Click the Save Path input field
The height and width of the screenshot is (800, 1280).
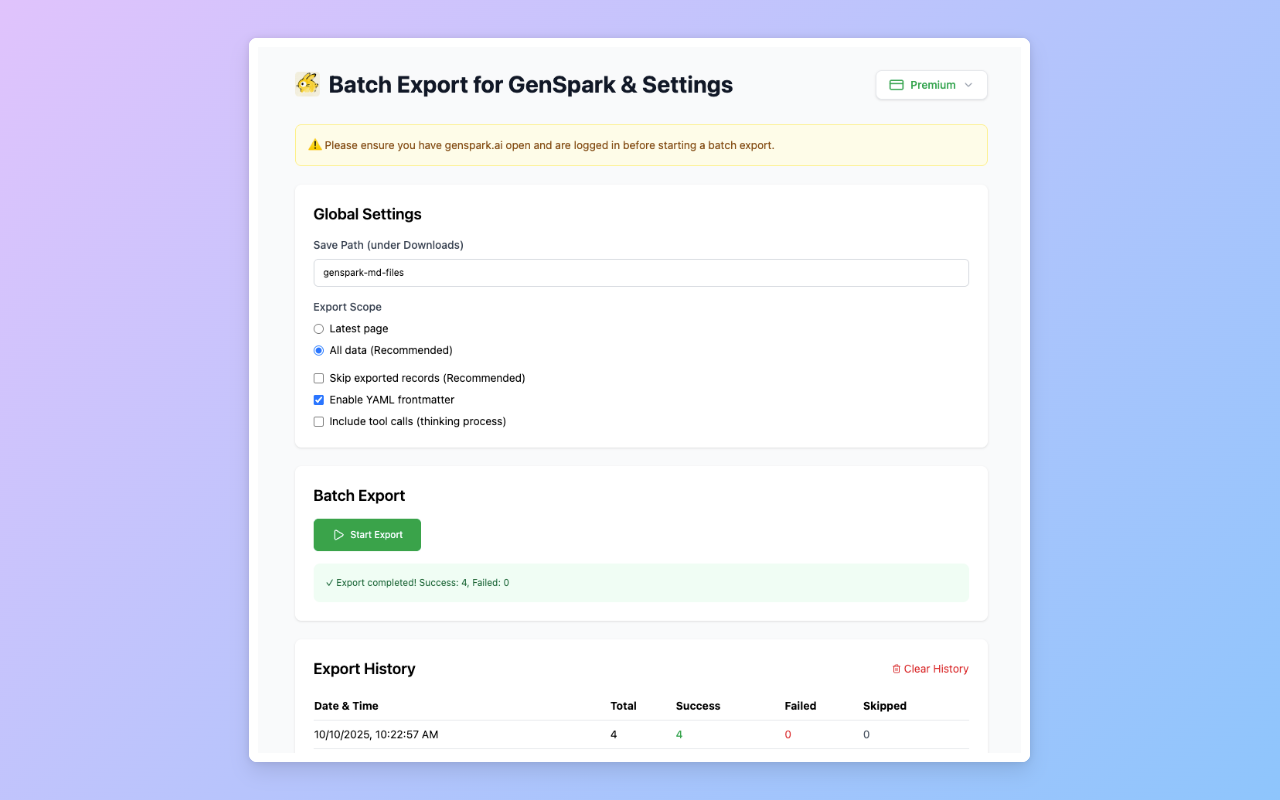pyautogui.click(x=641, y=272)
